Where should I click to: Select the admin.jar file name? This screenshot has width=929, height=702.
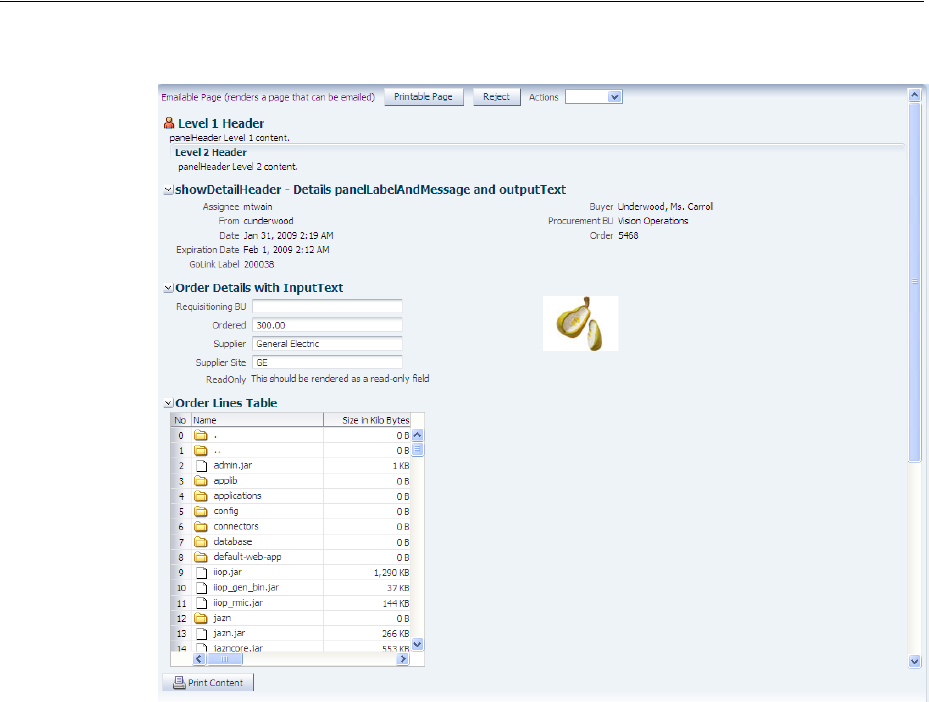coord(233,466)
